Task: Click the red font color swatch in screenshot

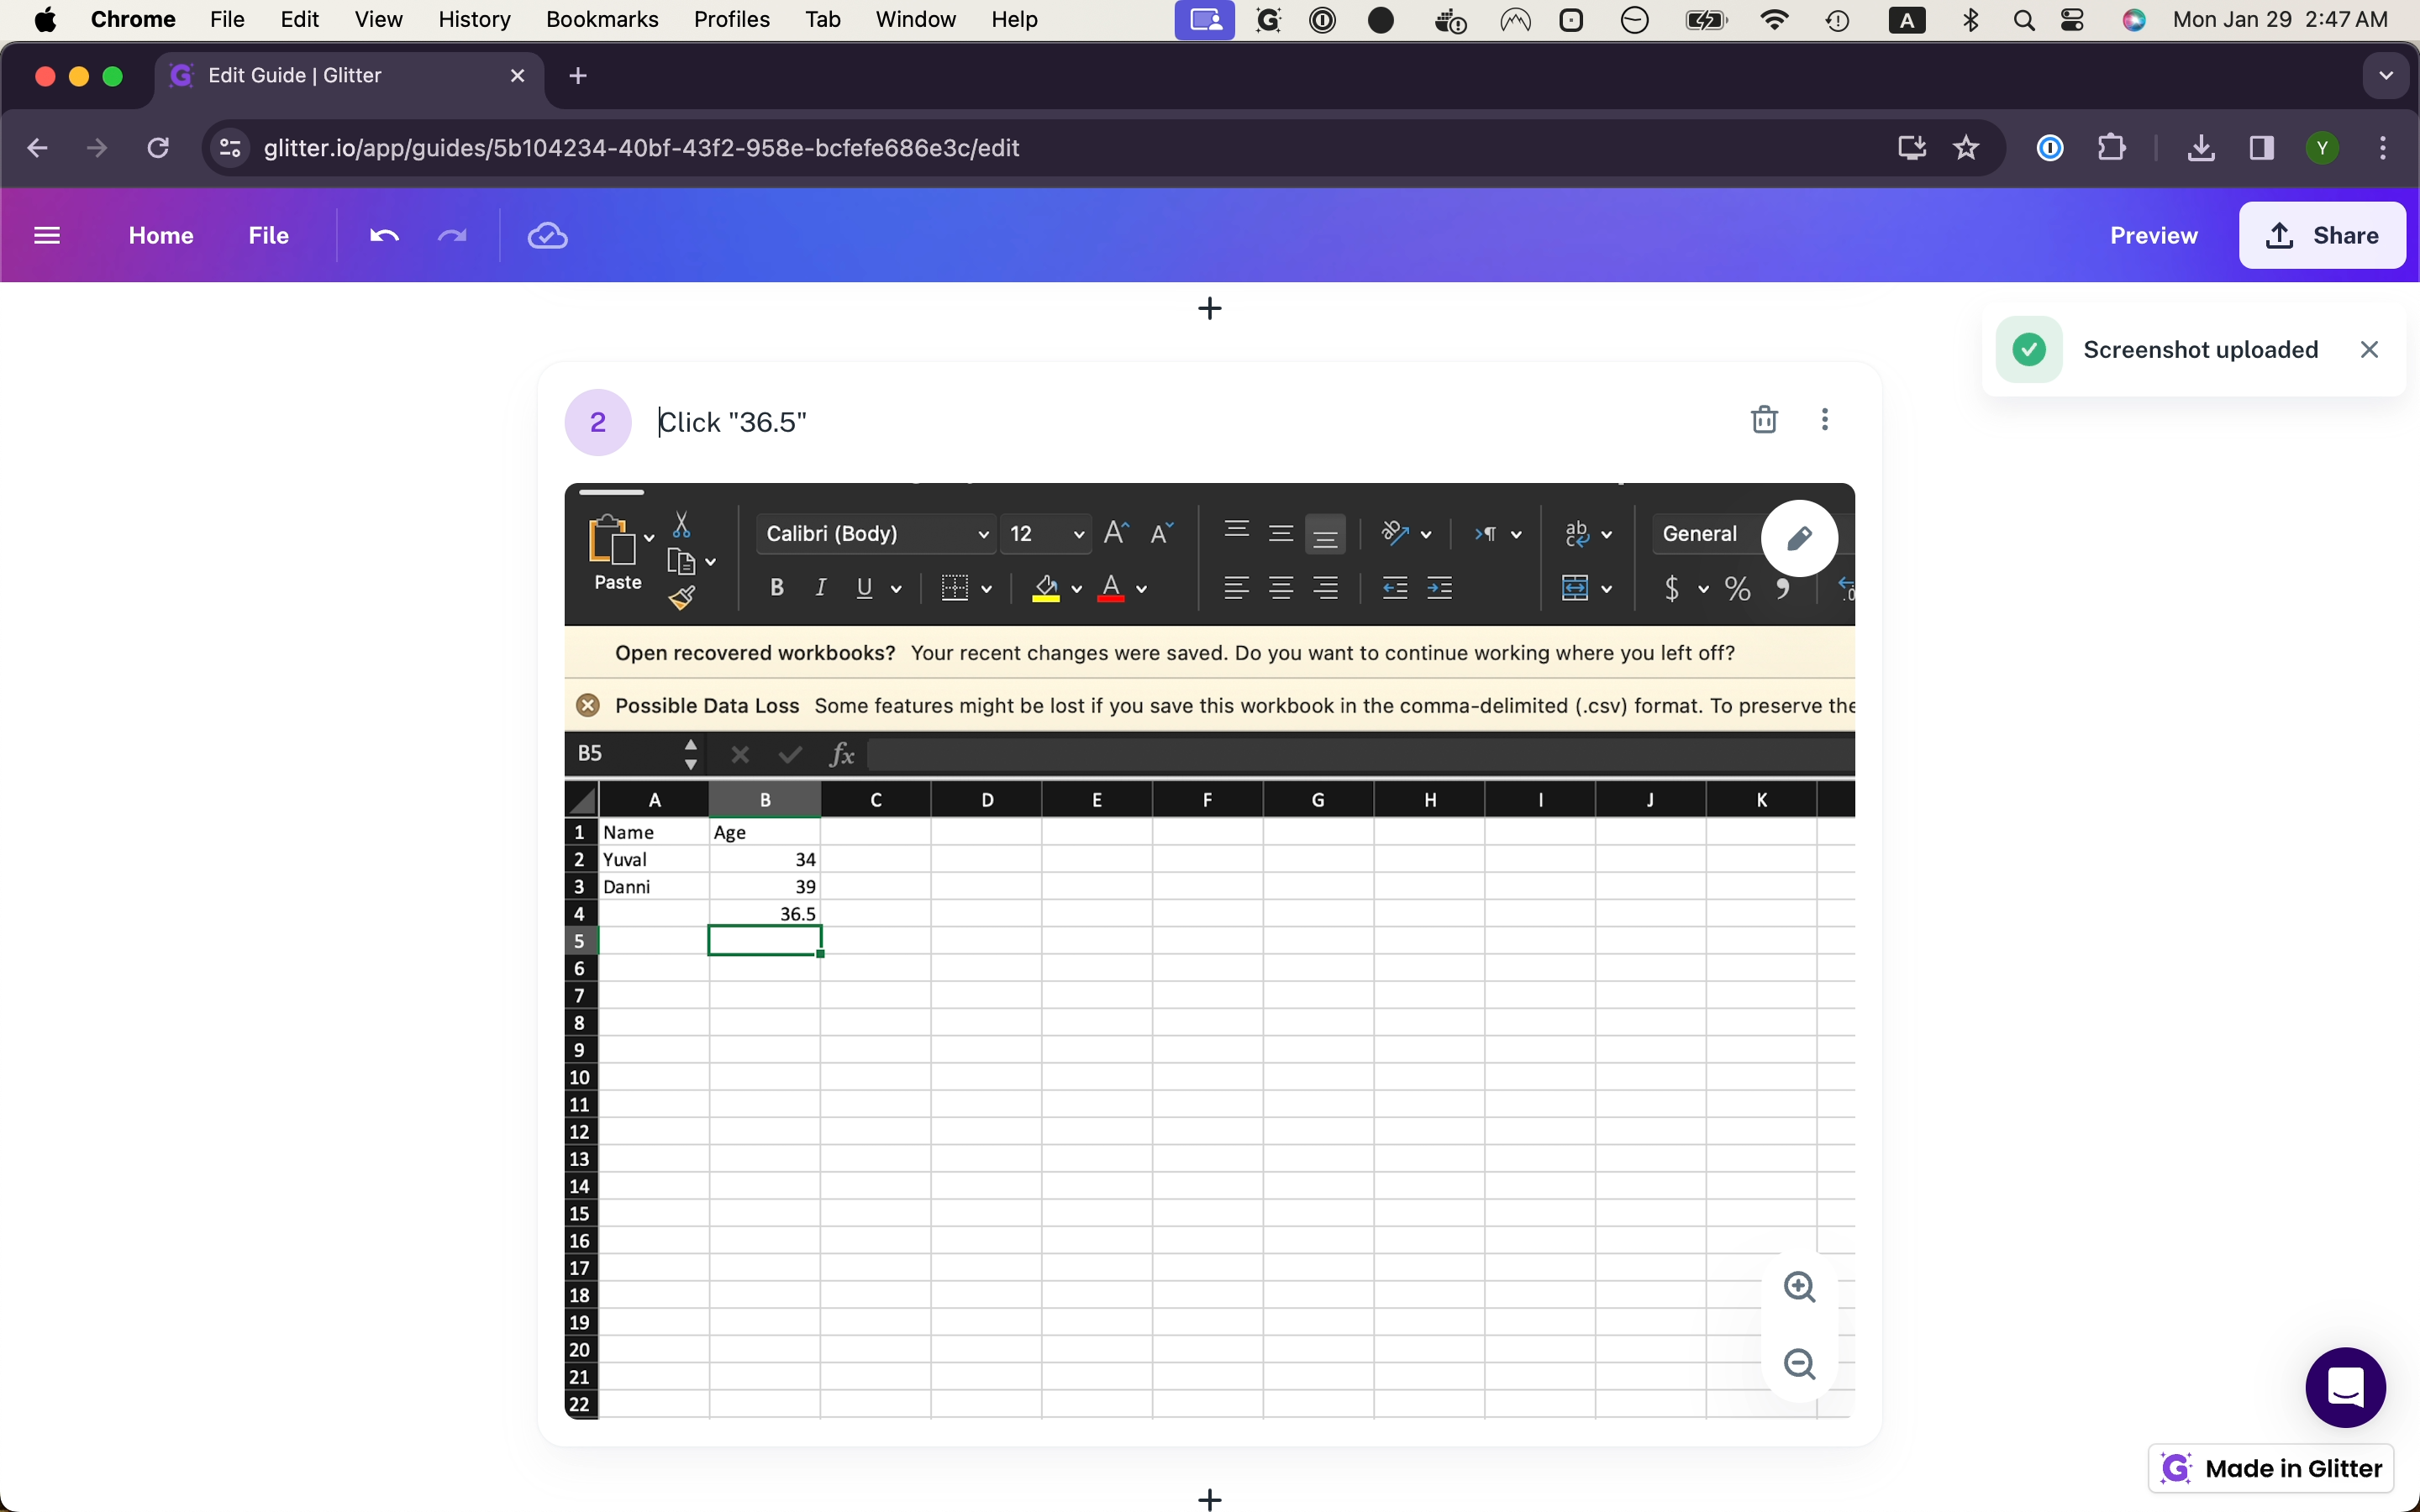Action: click(x=1111, y=588)
